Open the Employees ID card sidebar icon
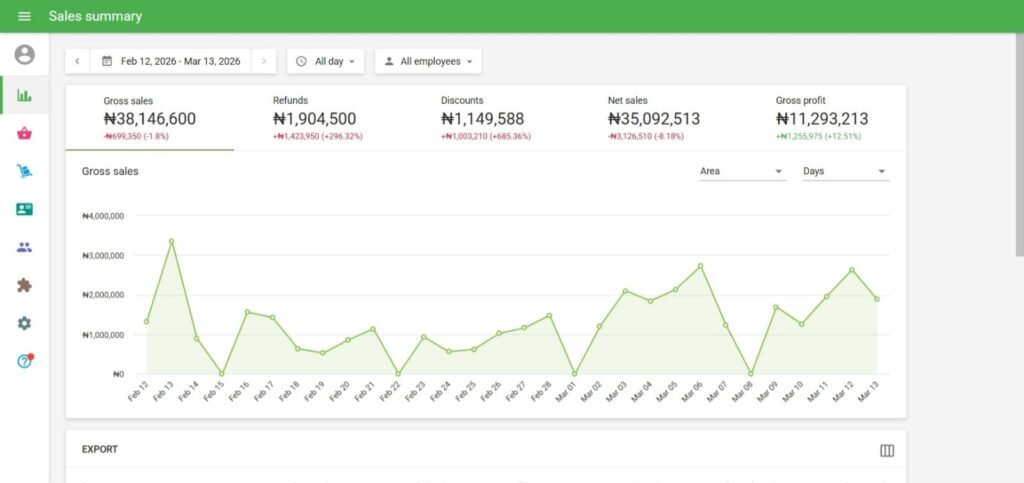The height and width of the screenshot is (483, 1024). (x=24, y=209)
